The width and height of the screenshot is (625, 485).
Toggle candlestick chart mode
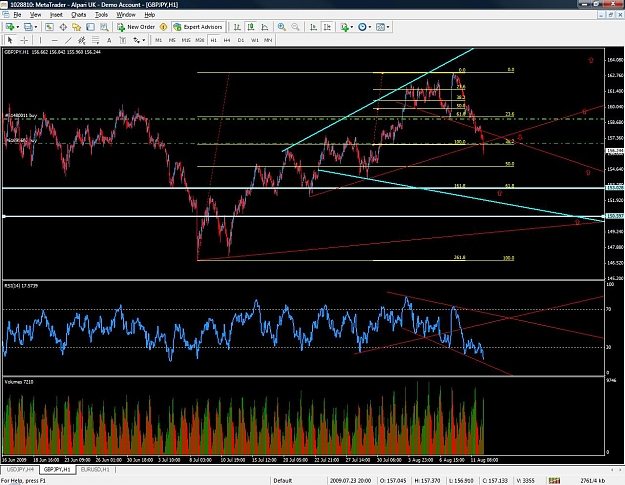coord(251,27)
